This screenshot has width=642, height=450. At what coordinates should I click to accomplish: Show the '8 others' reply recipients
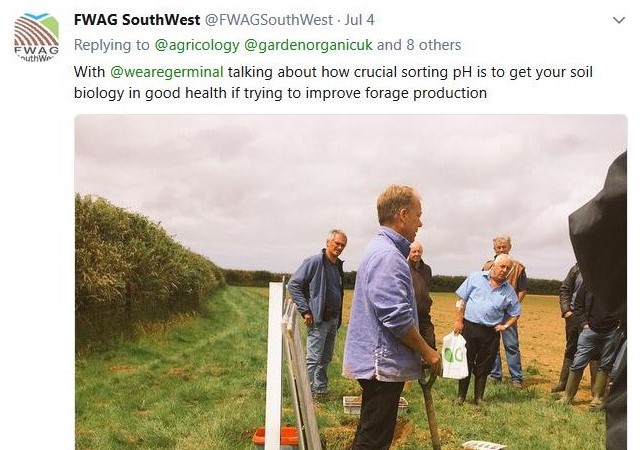434,45
